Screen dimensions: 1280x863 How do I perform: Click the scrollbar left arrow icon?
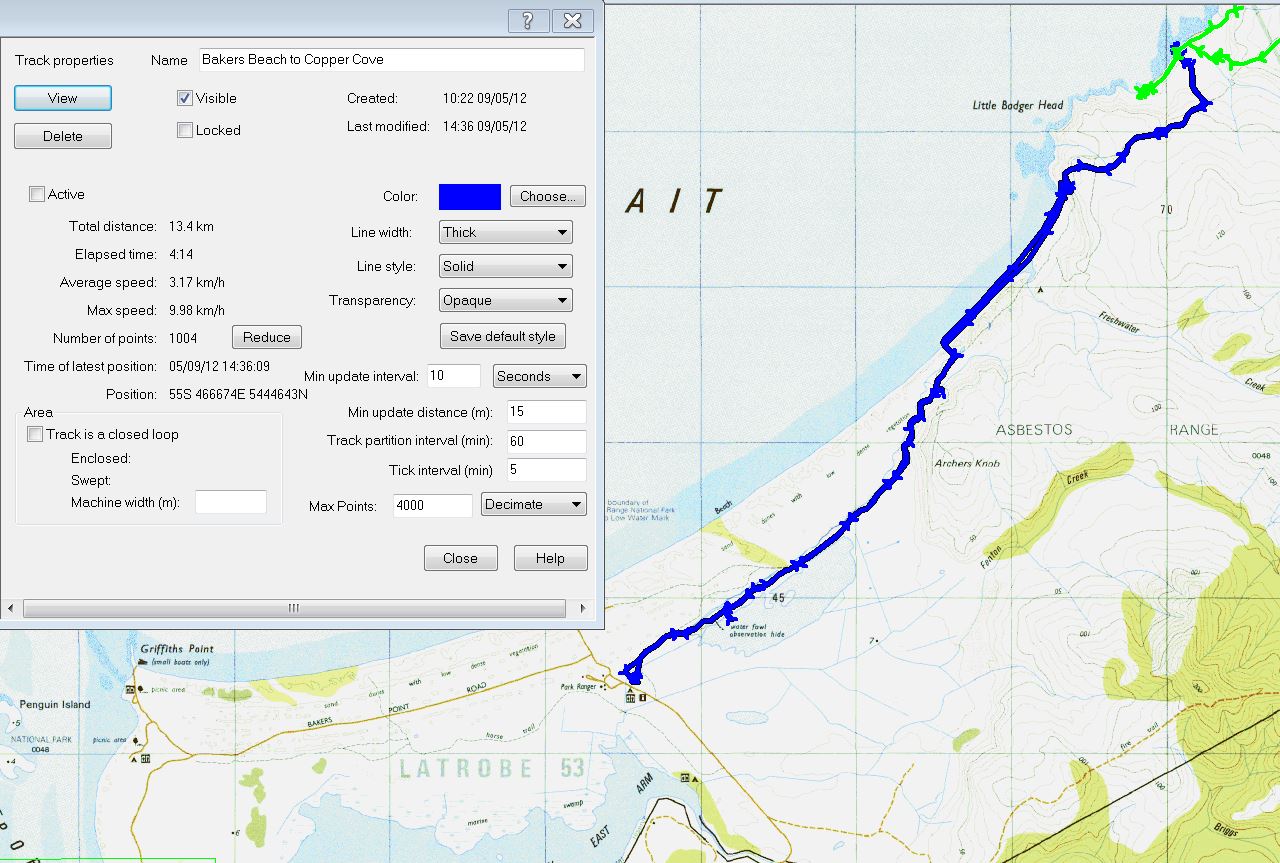tap(10, 608)
